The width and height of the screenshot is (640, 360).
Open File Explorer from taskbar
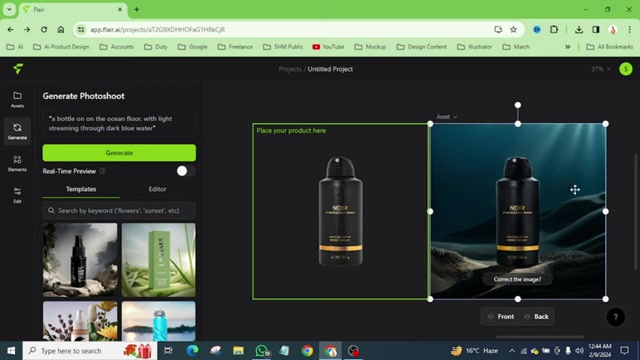tap(238, 351)
